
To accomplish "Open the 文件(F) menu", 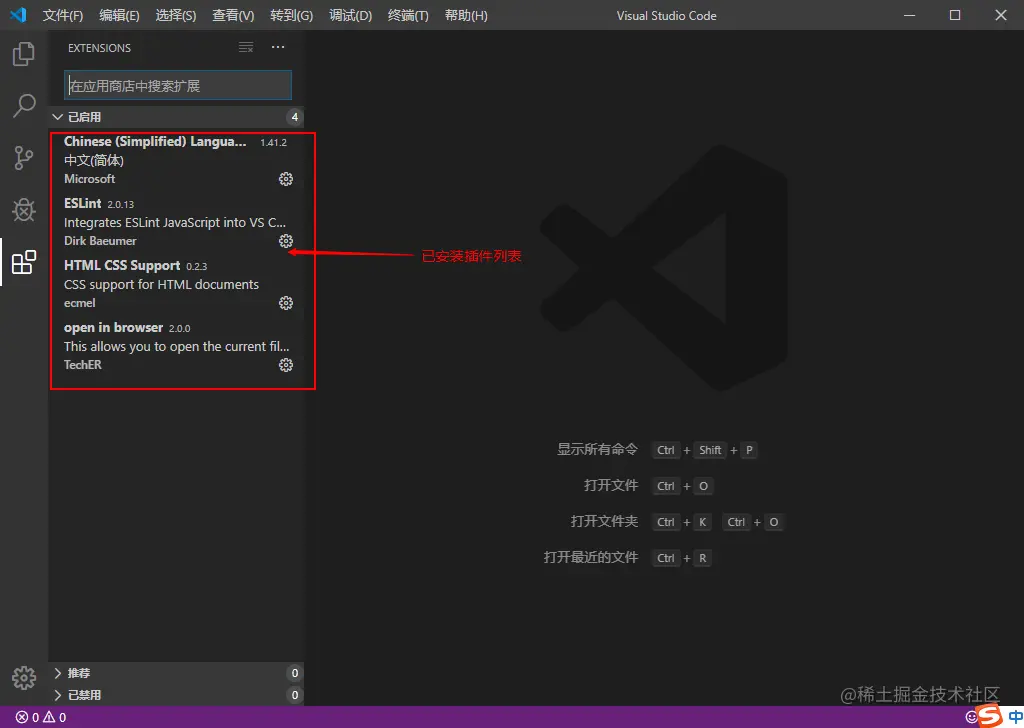I will point(63,15).
